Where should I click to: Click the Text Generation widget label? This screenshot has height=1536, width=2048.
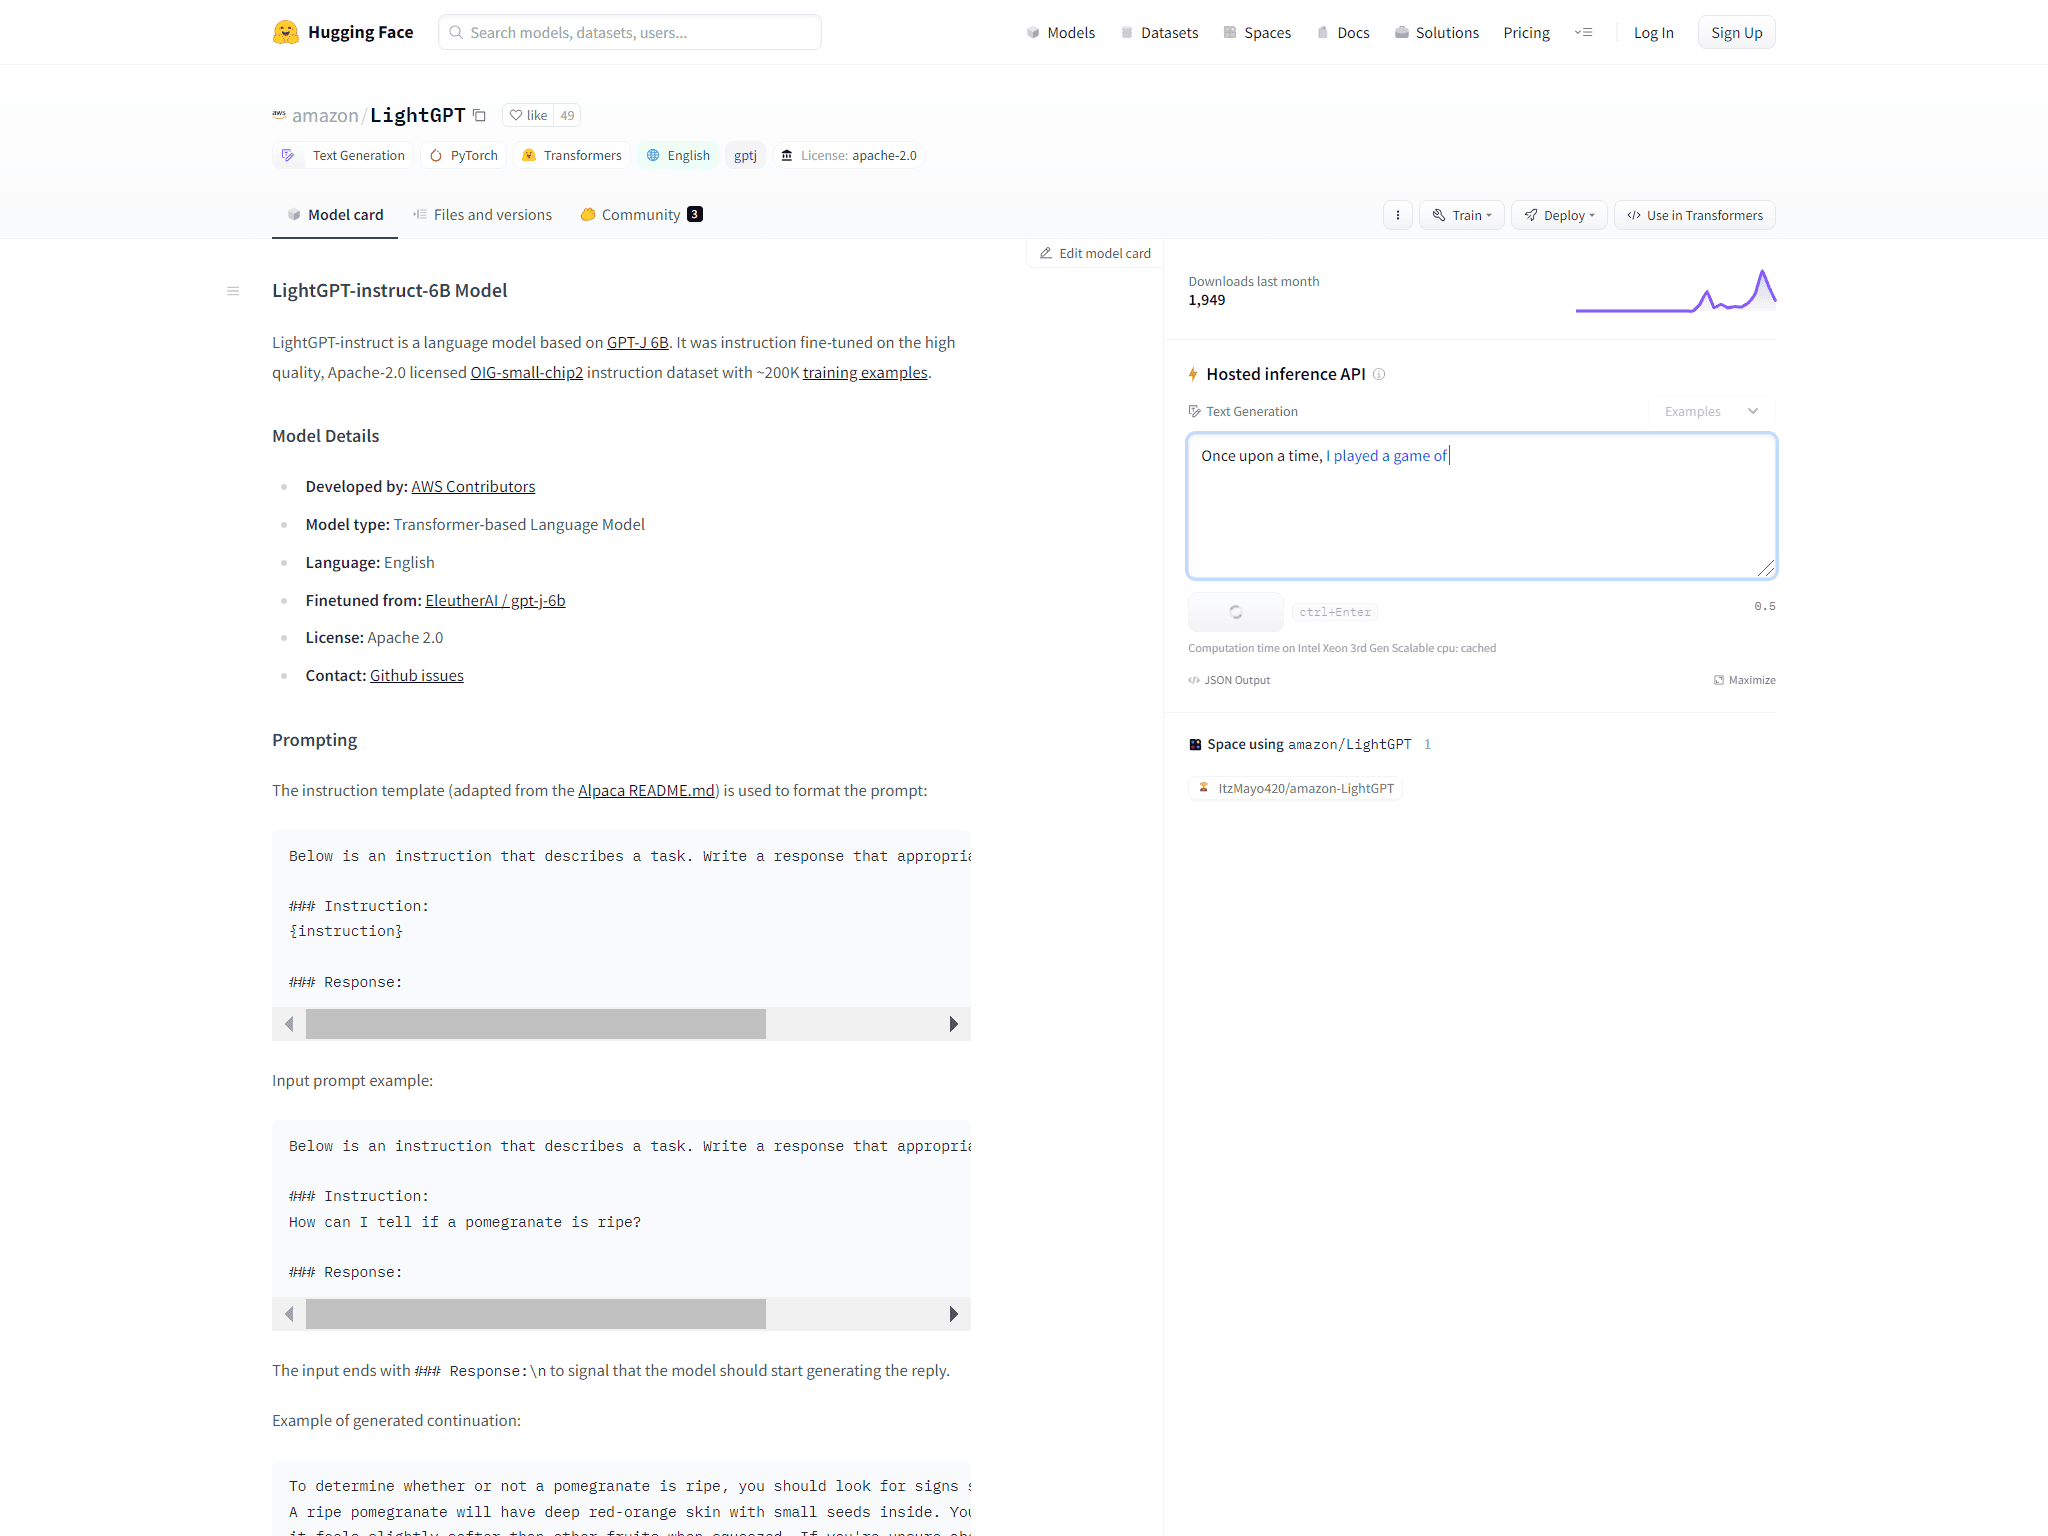click(1243, 411)
